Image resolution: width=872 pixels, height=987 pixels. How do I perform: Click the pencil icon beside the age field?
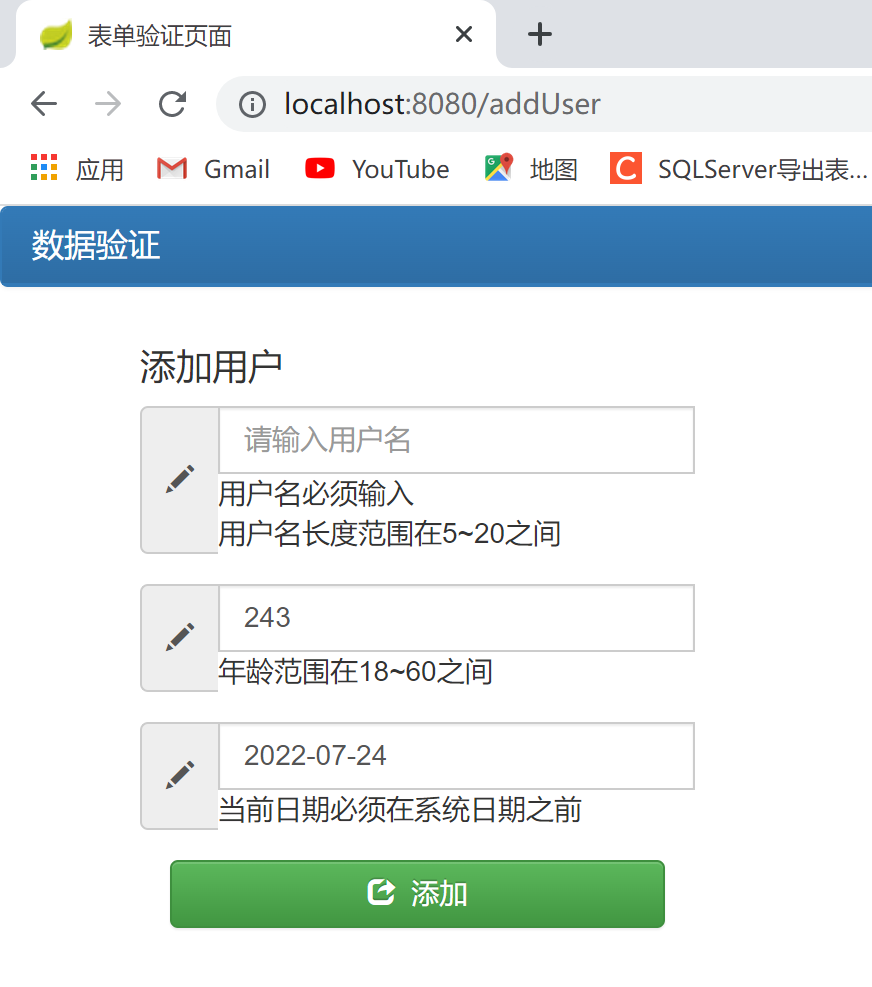[x=179, y=638]
